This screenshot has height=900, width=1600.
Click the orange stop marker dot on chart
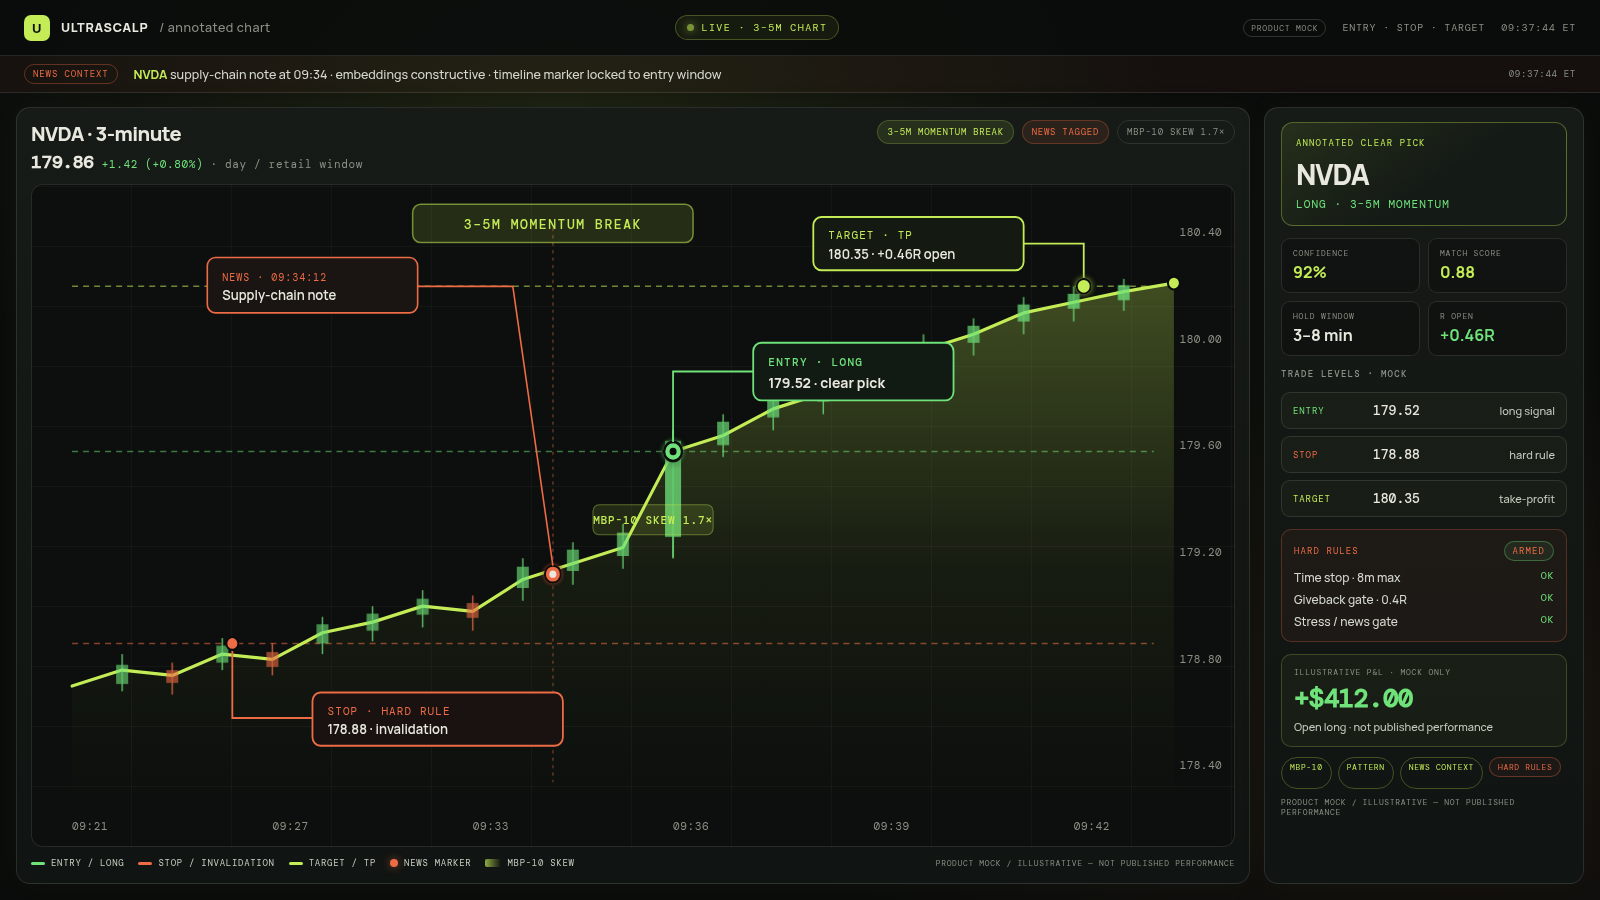[232, 644]
